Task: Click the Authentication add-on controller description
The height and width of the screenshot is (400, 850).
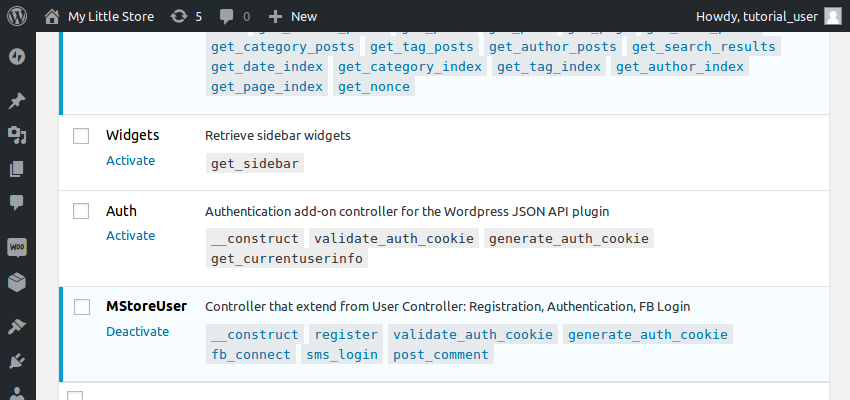Action: tap(407, 211)
